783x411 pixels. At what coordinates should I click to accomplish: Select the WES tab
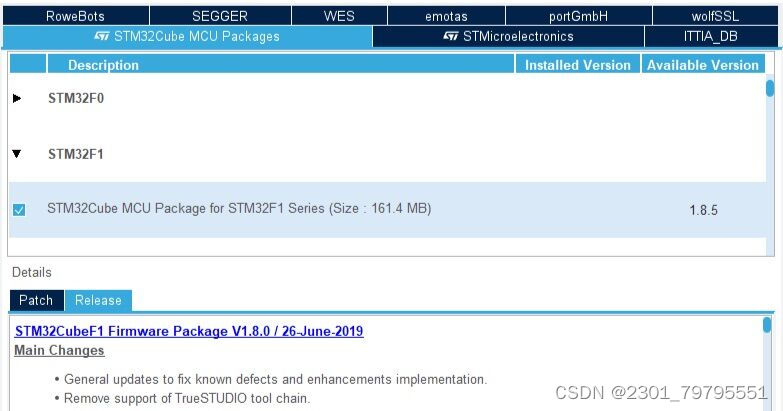339,16
